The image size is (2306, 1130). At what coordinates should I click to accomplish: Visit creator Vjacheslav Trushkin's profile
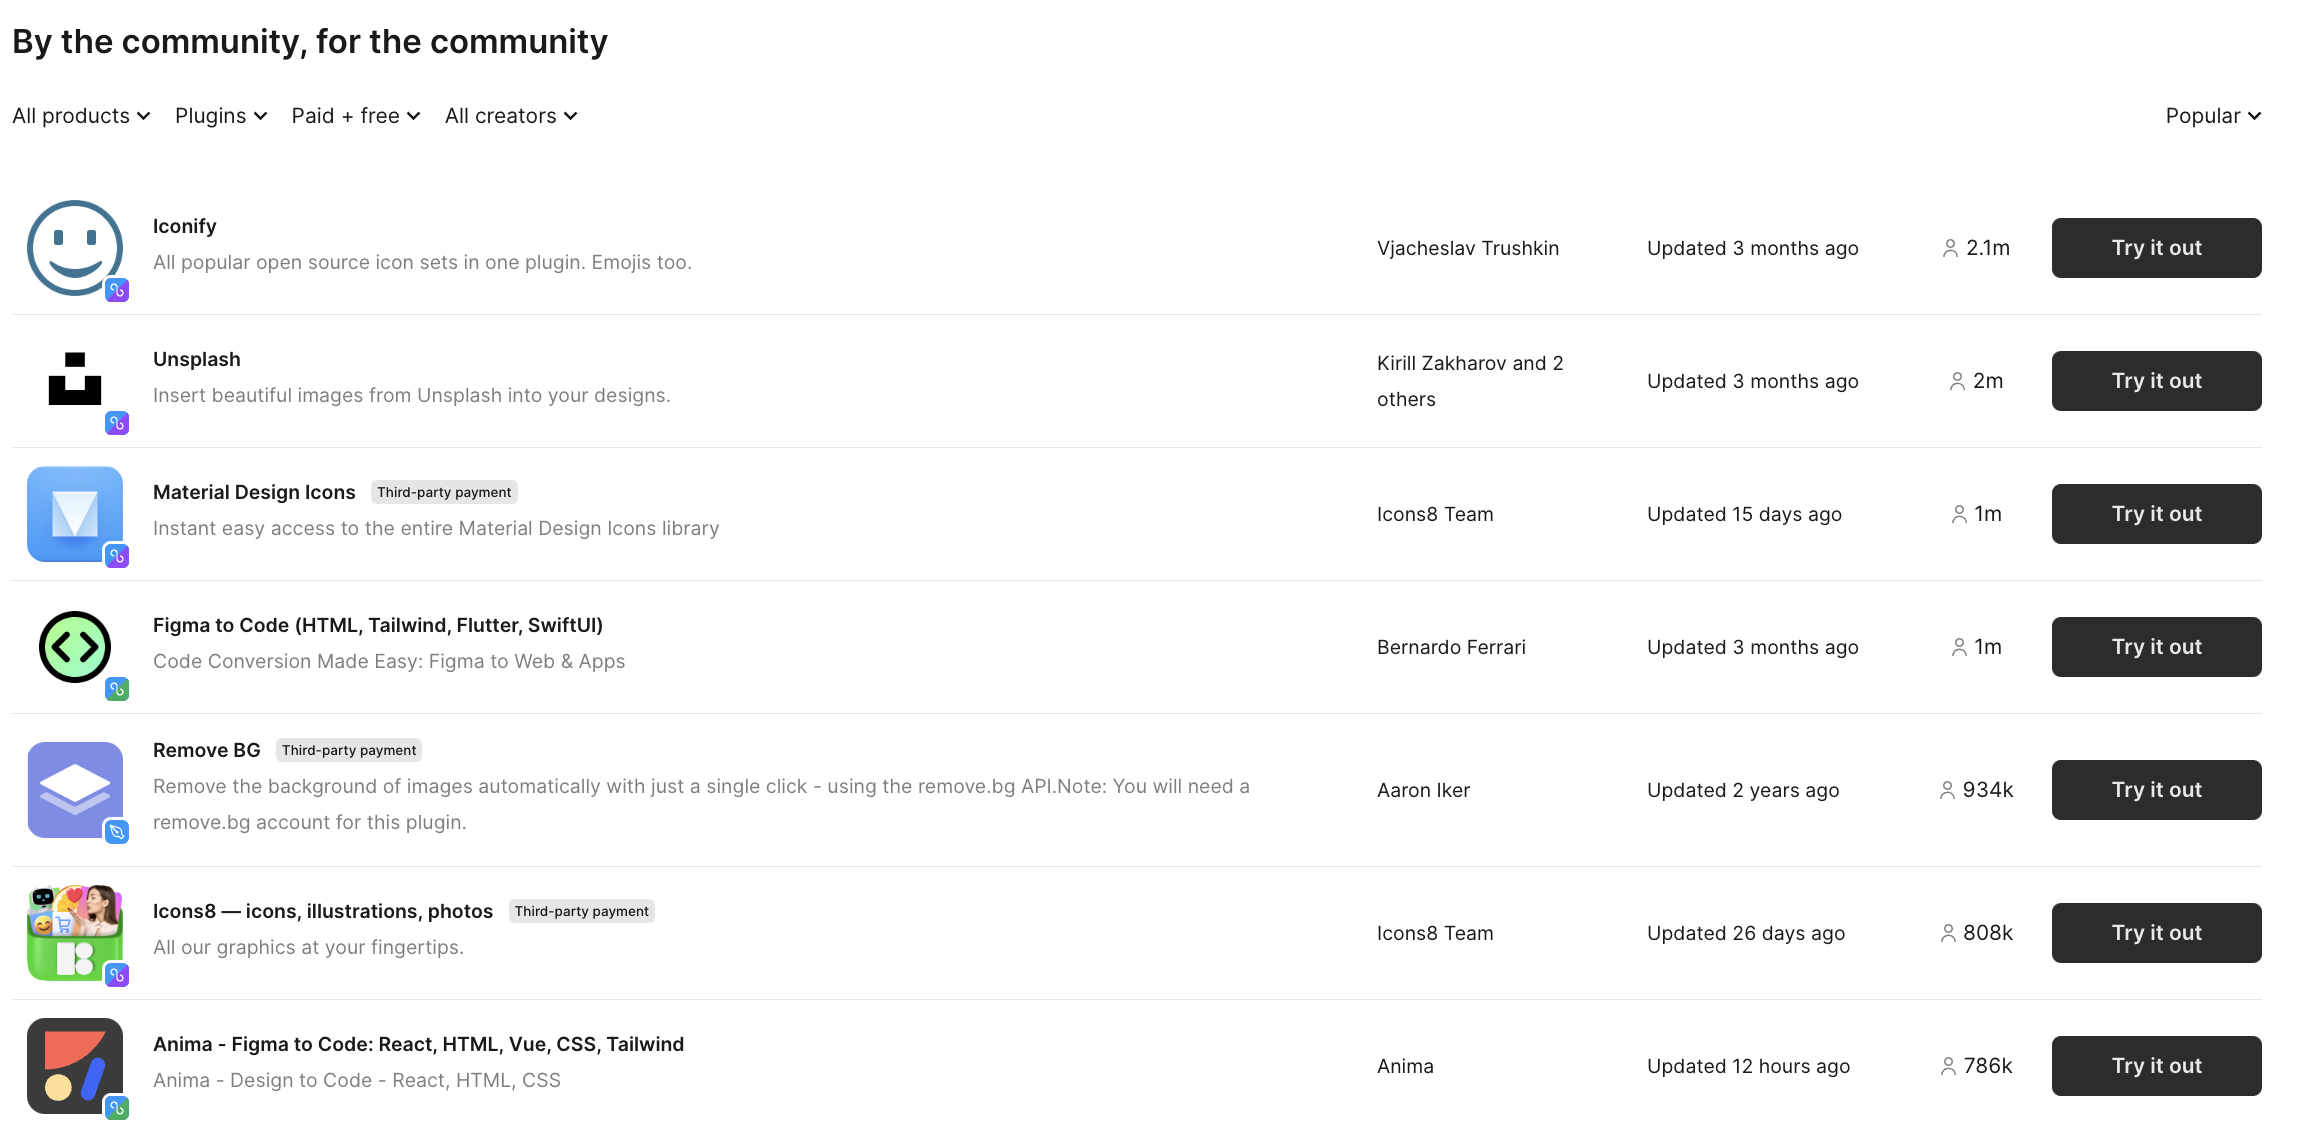1467,248
